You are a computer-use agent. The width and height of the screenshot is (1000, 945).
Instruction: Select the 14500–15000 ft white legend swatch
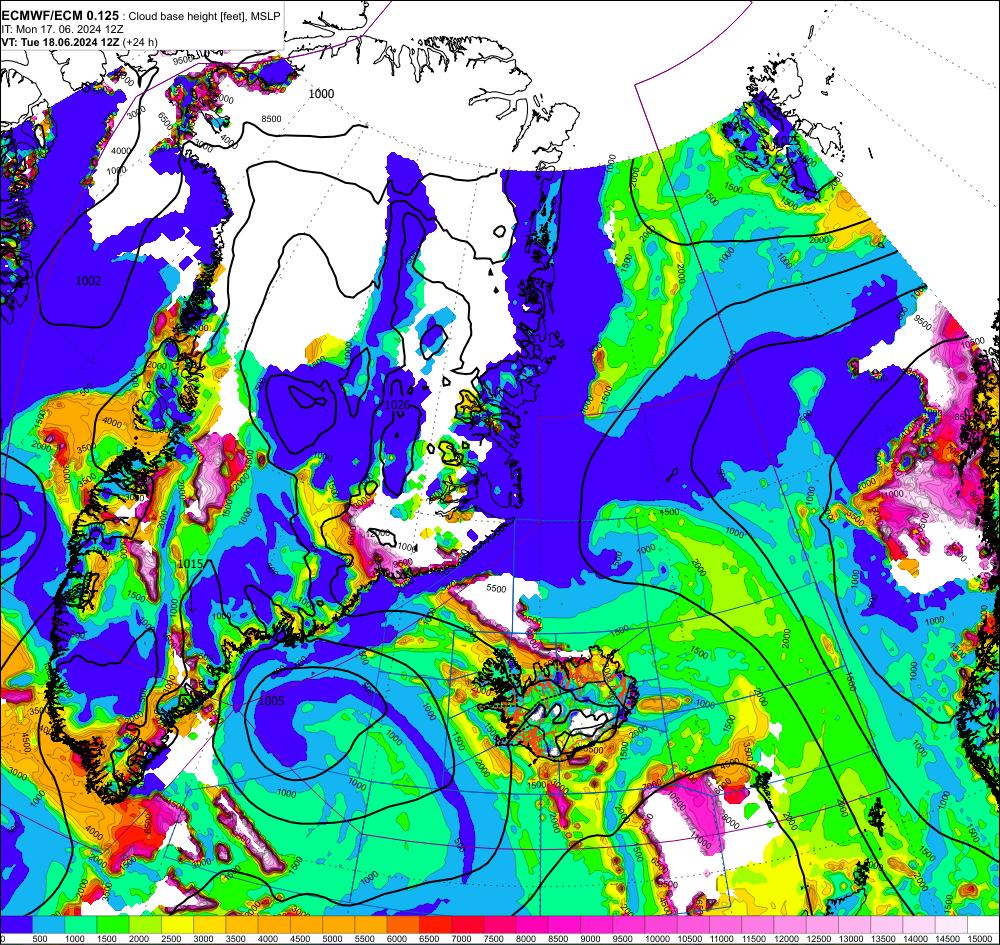click(951, 925)
